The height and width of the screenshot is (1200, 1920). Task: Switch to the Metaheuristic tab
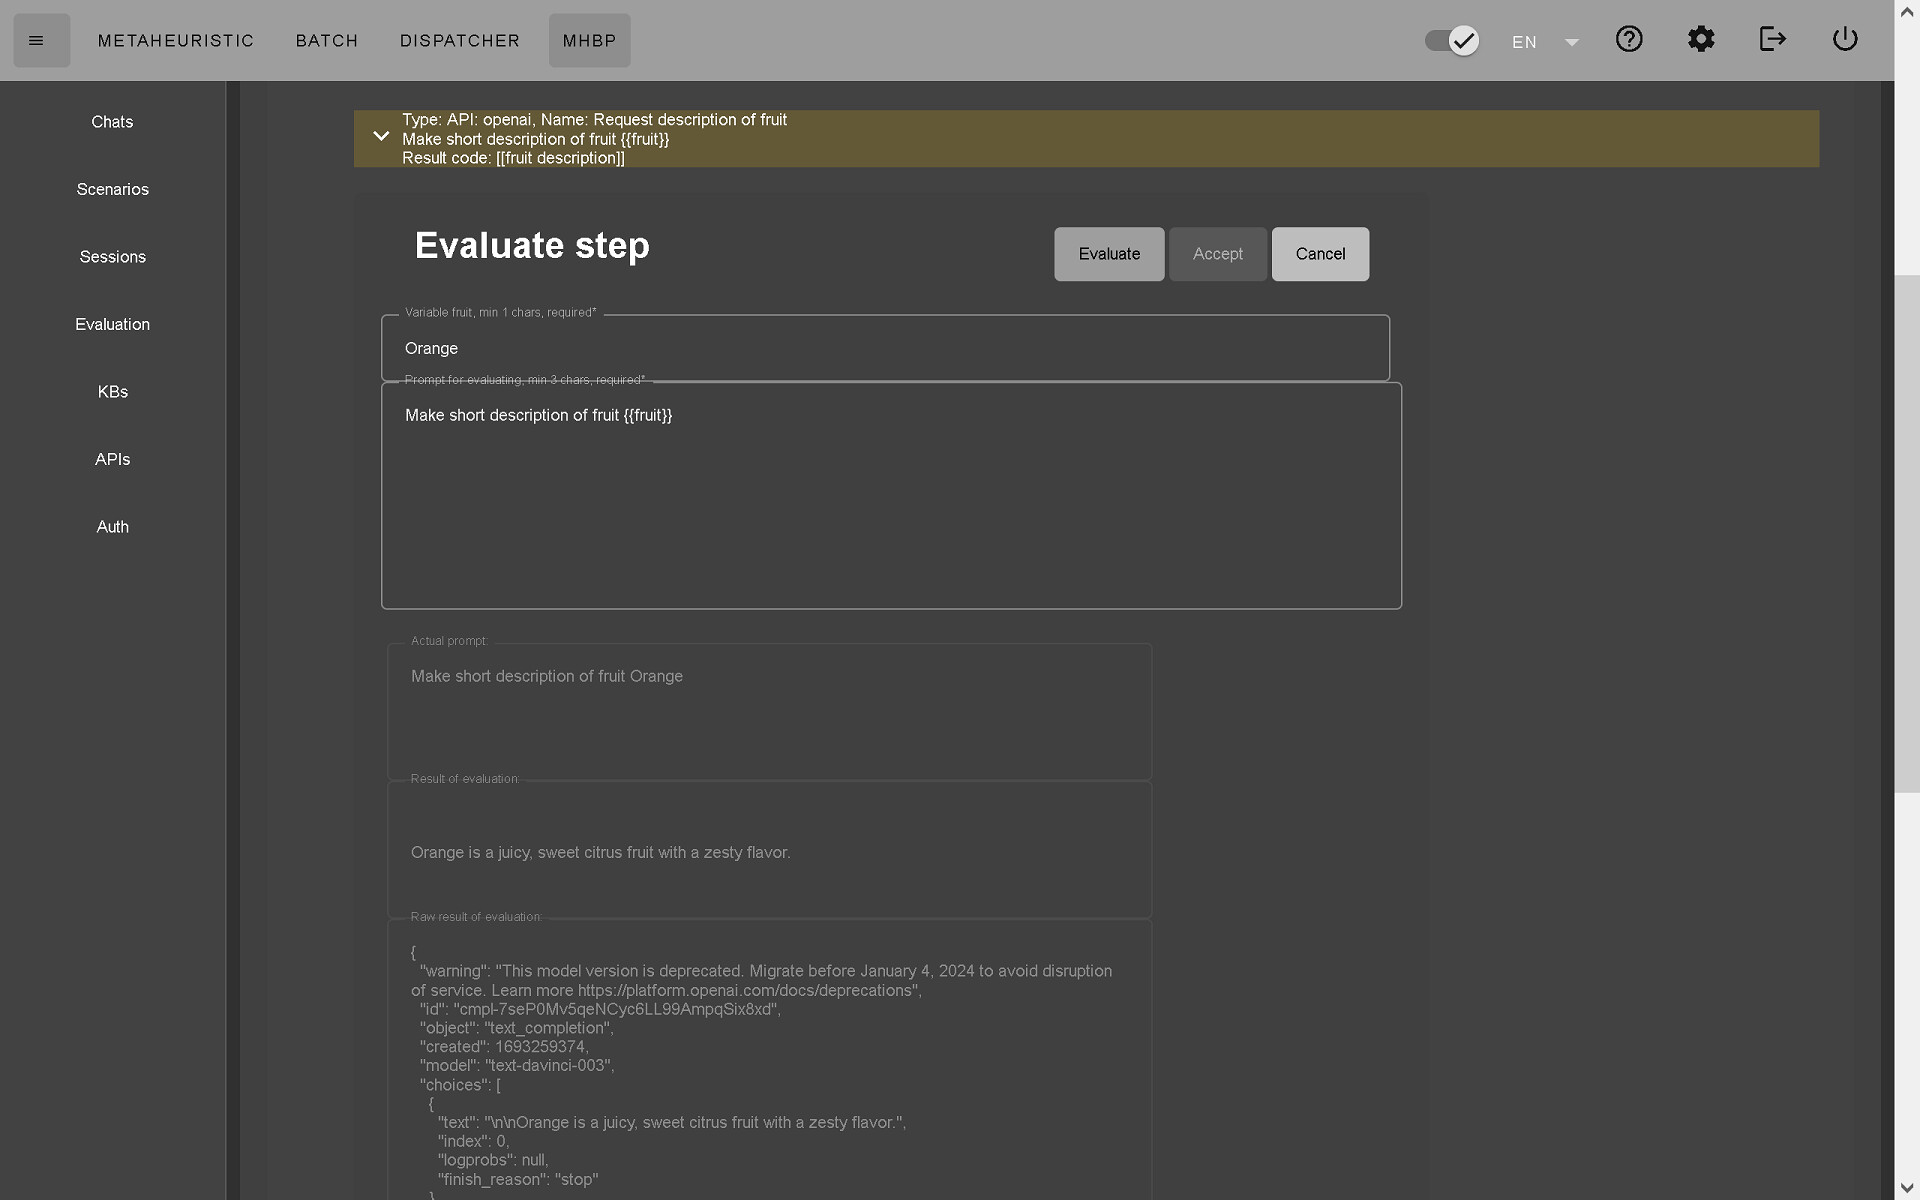point(176,40)
